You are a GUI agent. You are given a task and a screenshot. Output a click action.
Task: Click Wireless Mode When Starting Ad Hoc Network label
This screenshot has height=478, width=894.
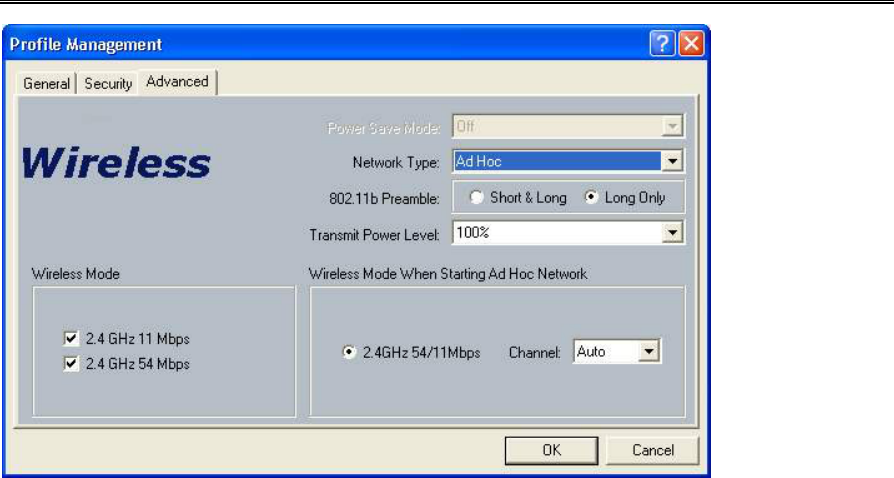[x=448, y=274]
